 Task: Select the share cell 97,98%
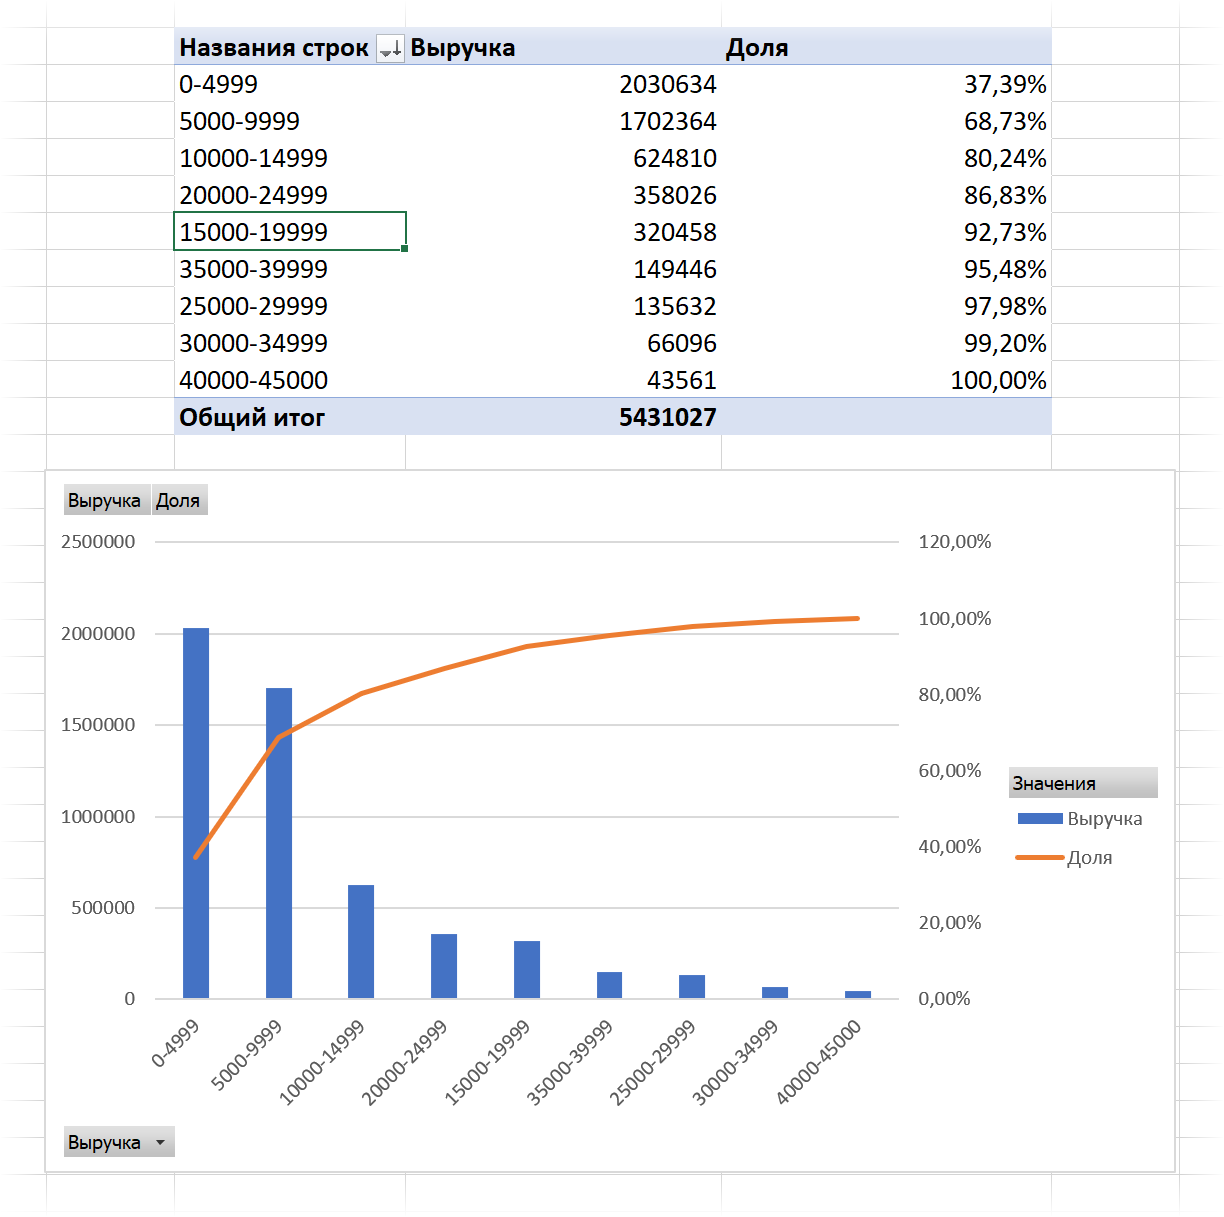point(886,307)
